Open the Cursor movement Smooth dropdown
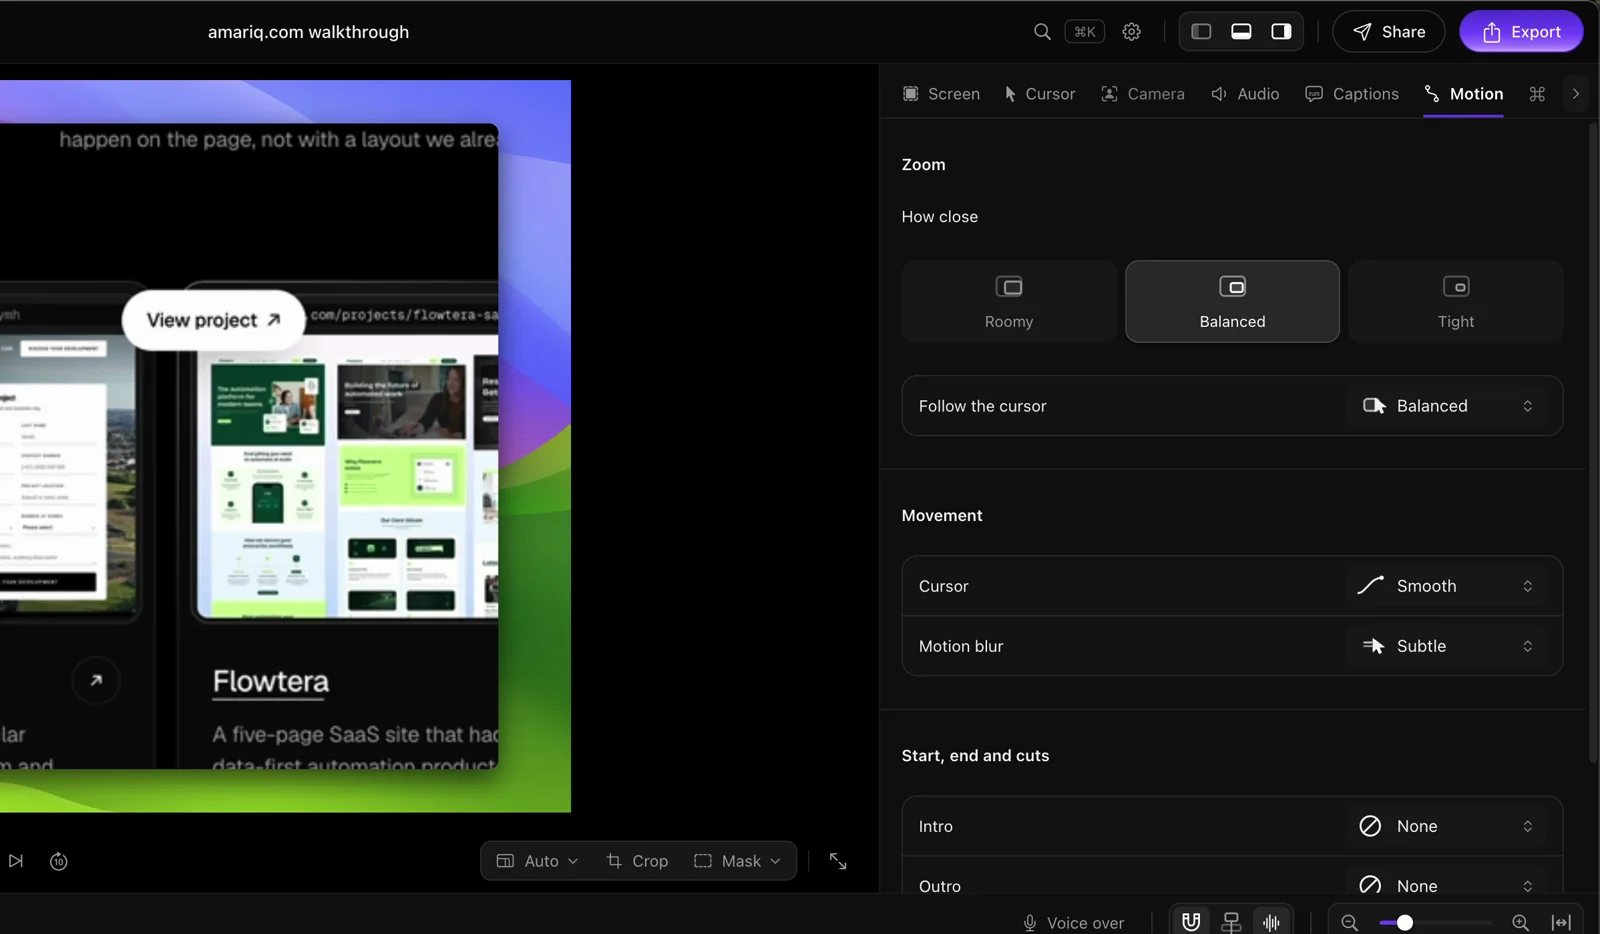 tap(1447, 586)
